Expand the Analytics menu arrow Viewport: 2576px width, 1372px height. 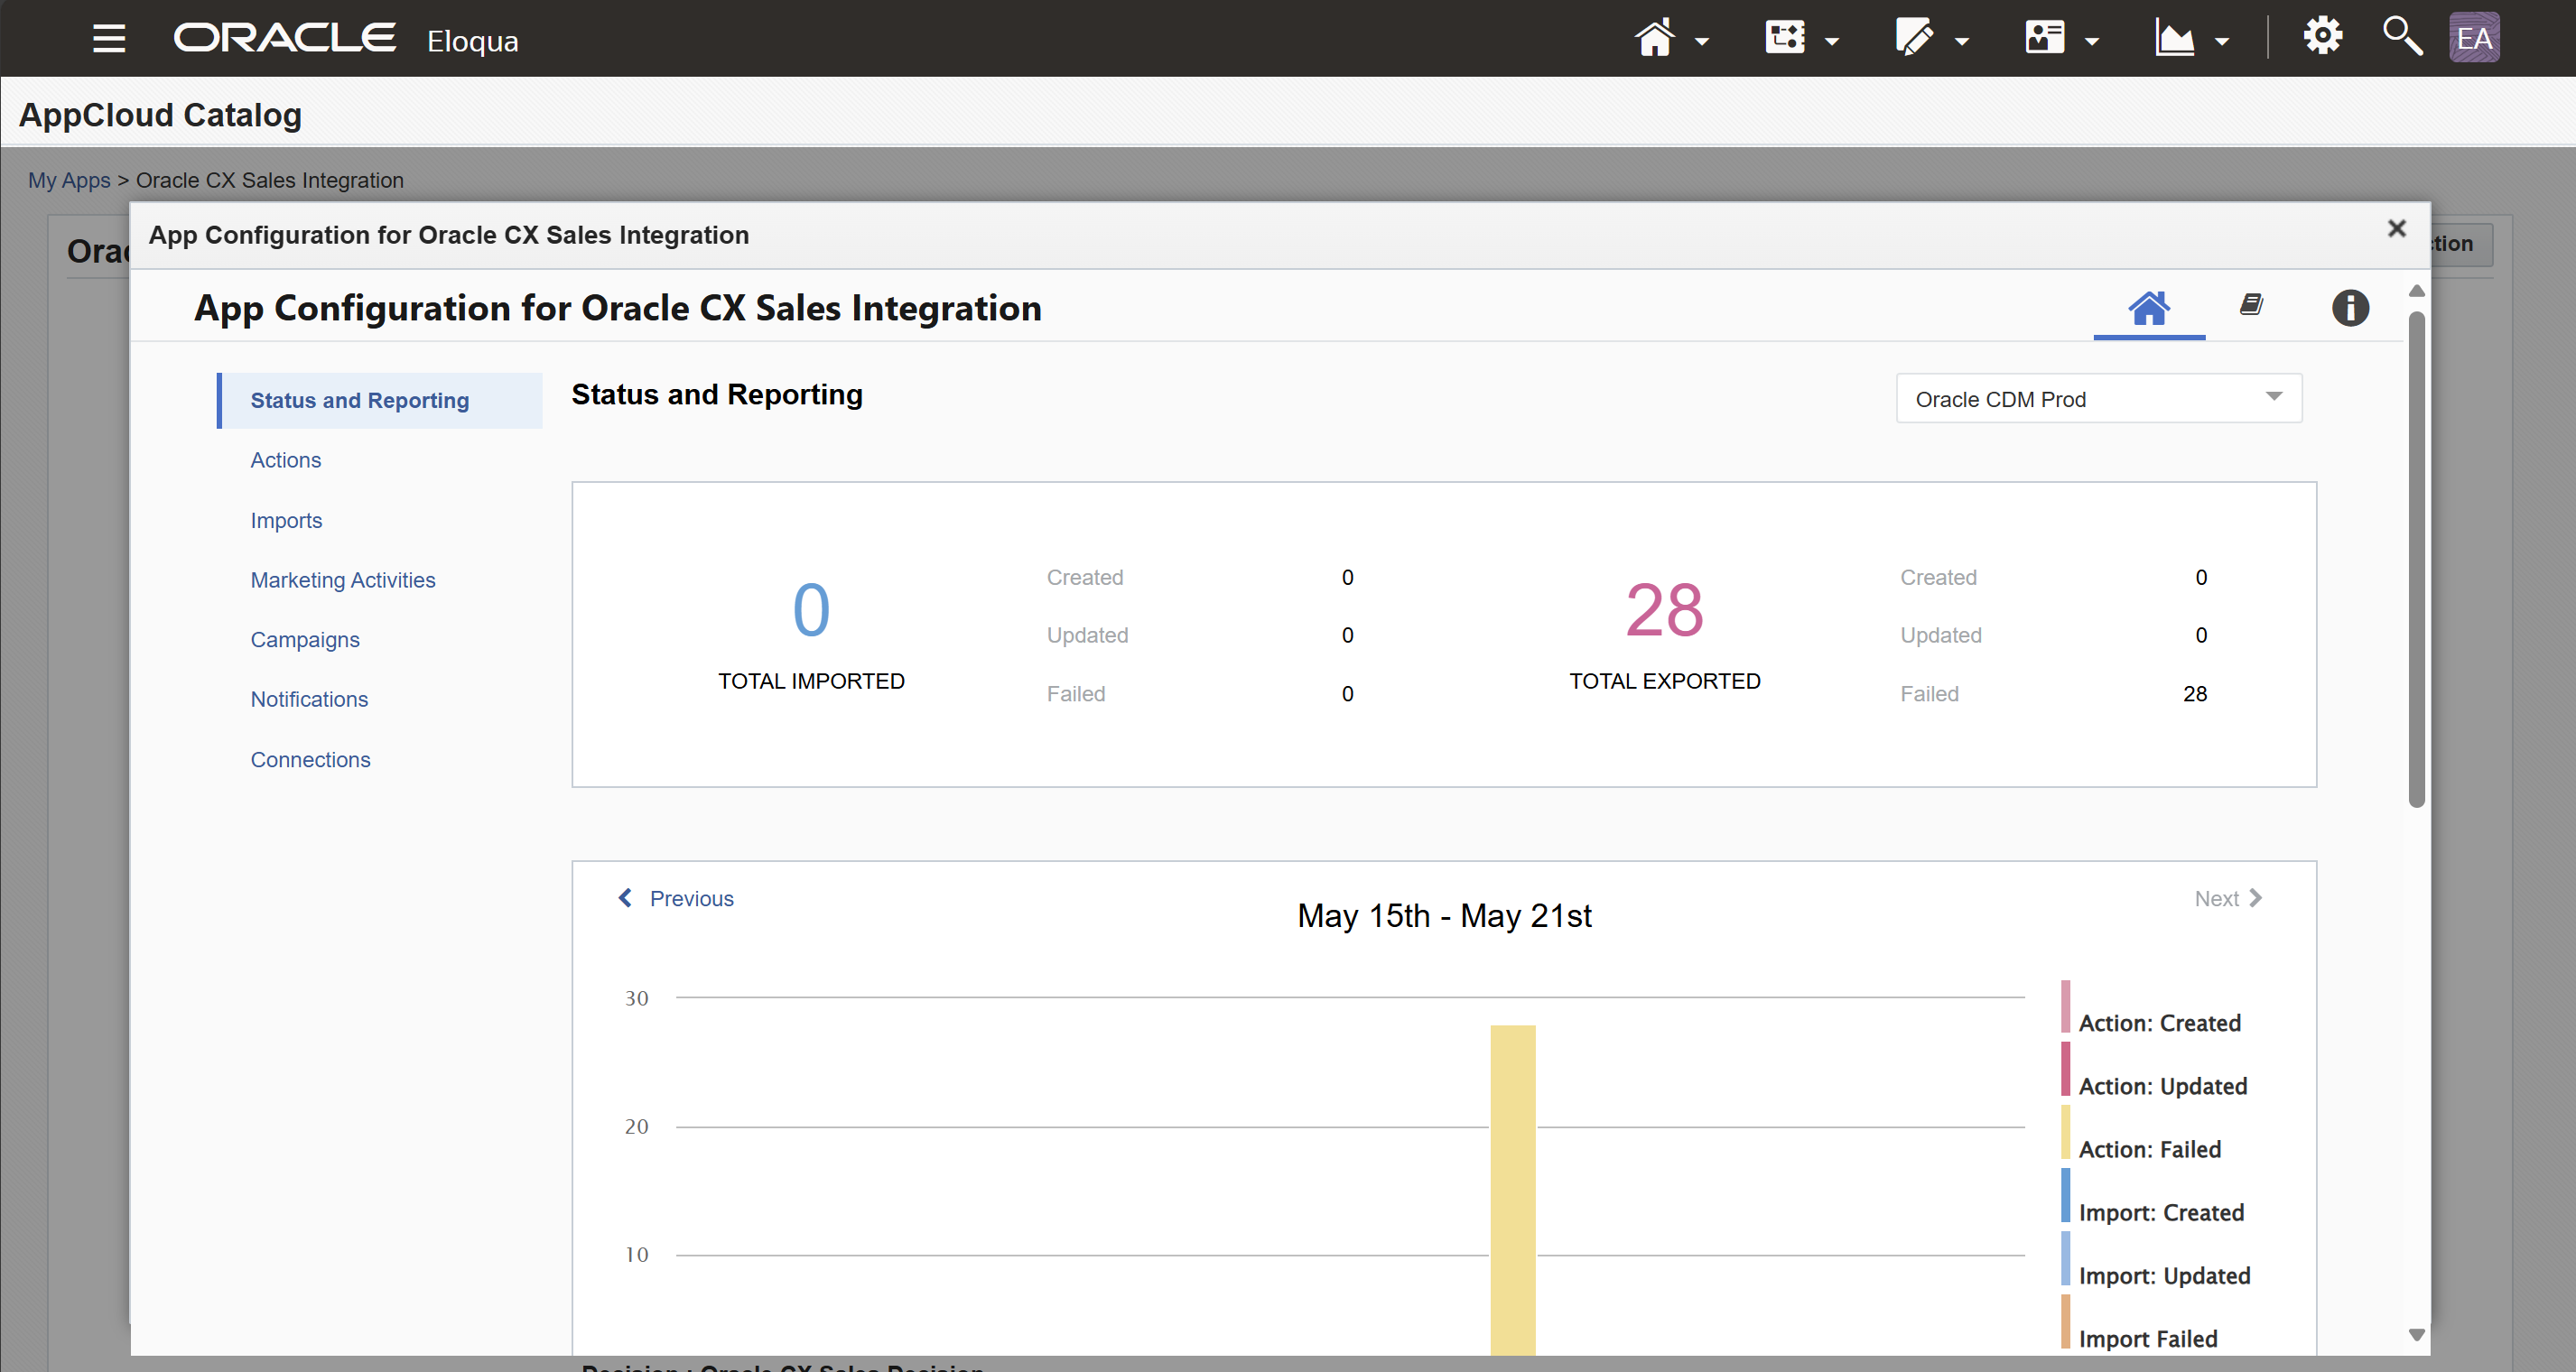2221,42
